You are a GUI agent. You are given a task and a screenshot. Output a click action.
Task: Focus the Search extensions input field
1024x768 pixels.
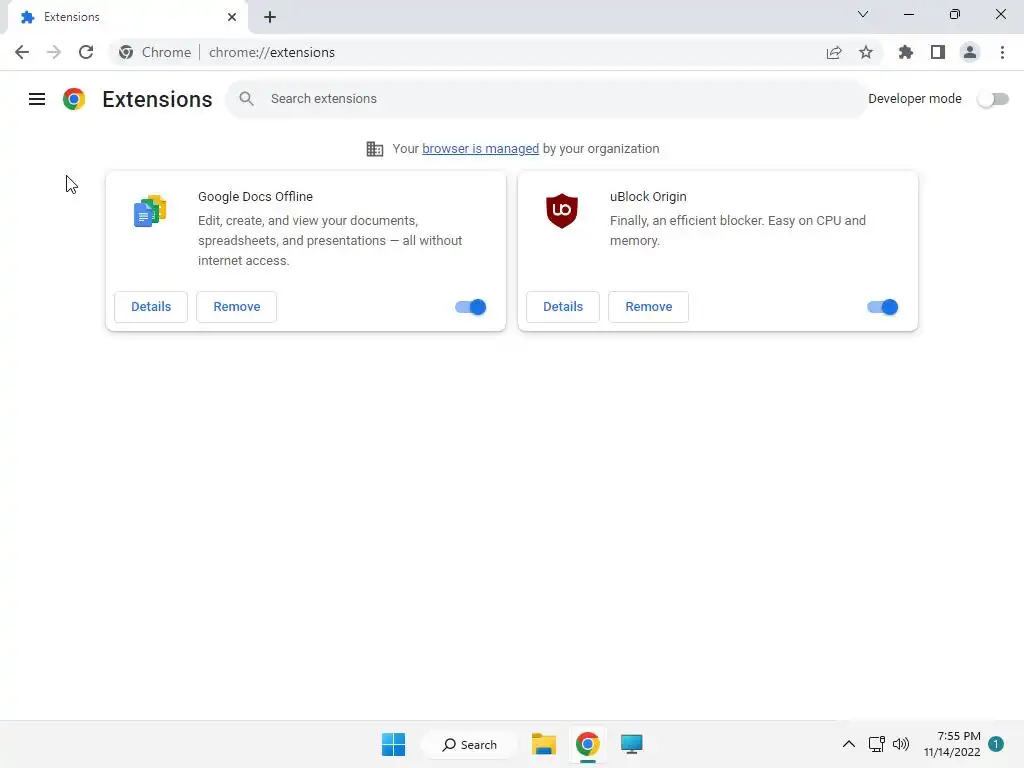click(x=546, y=99)
